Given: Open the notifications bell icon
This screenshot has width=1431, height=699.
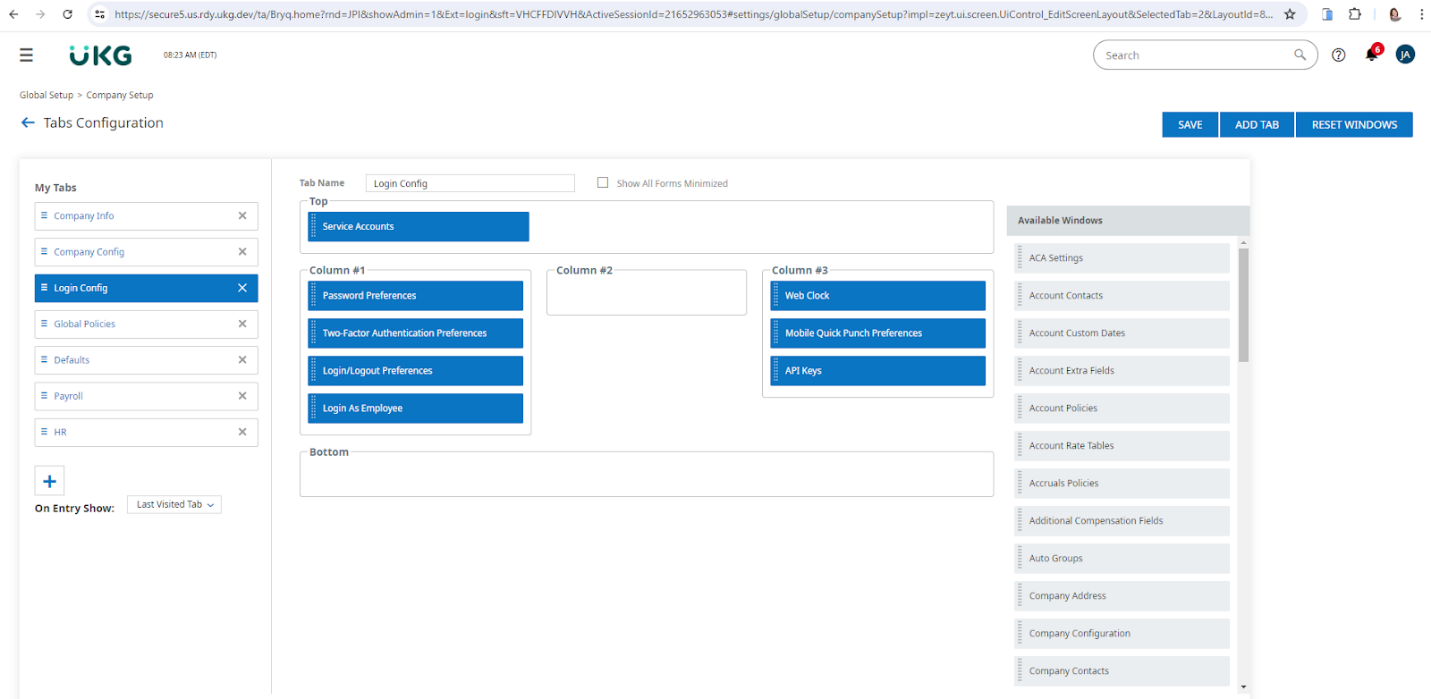Looking at the screenshot, I should pos(1371,56).
